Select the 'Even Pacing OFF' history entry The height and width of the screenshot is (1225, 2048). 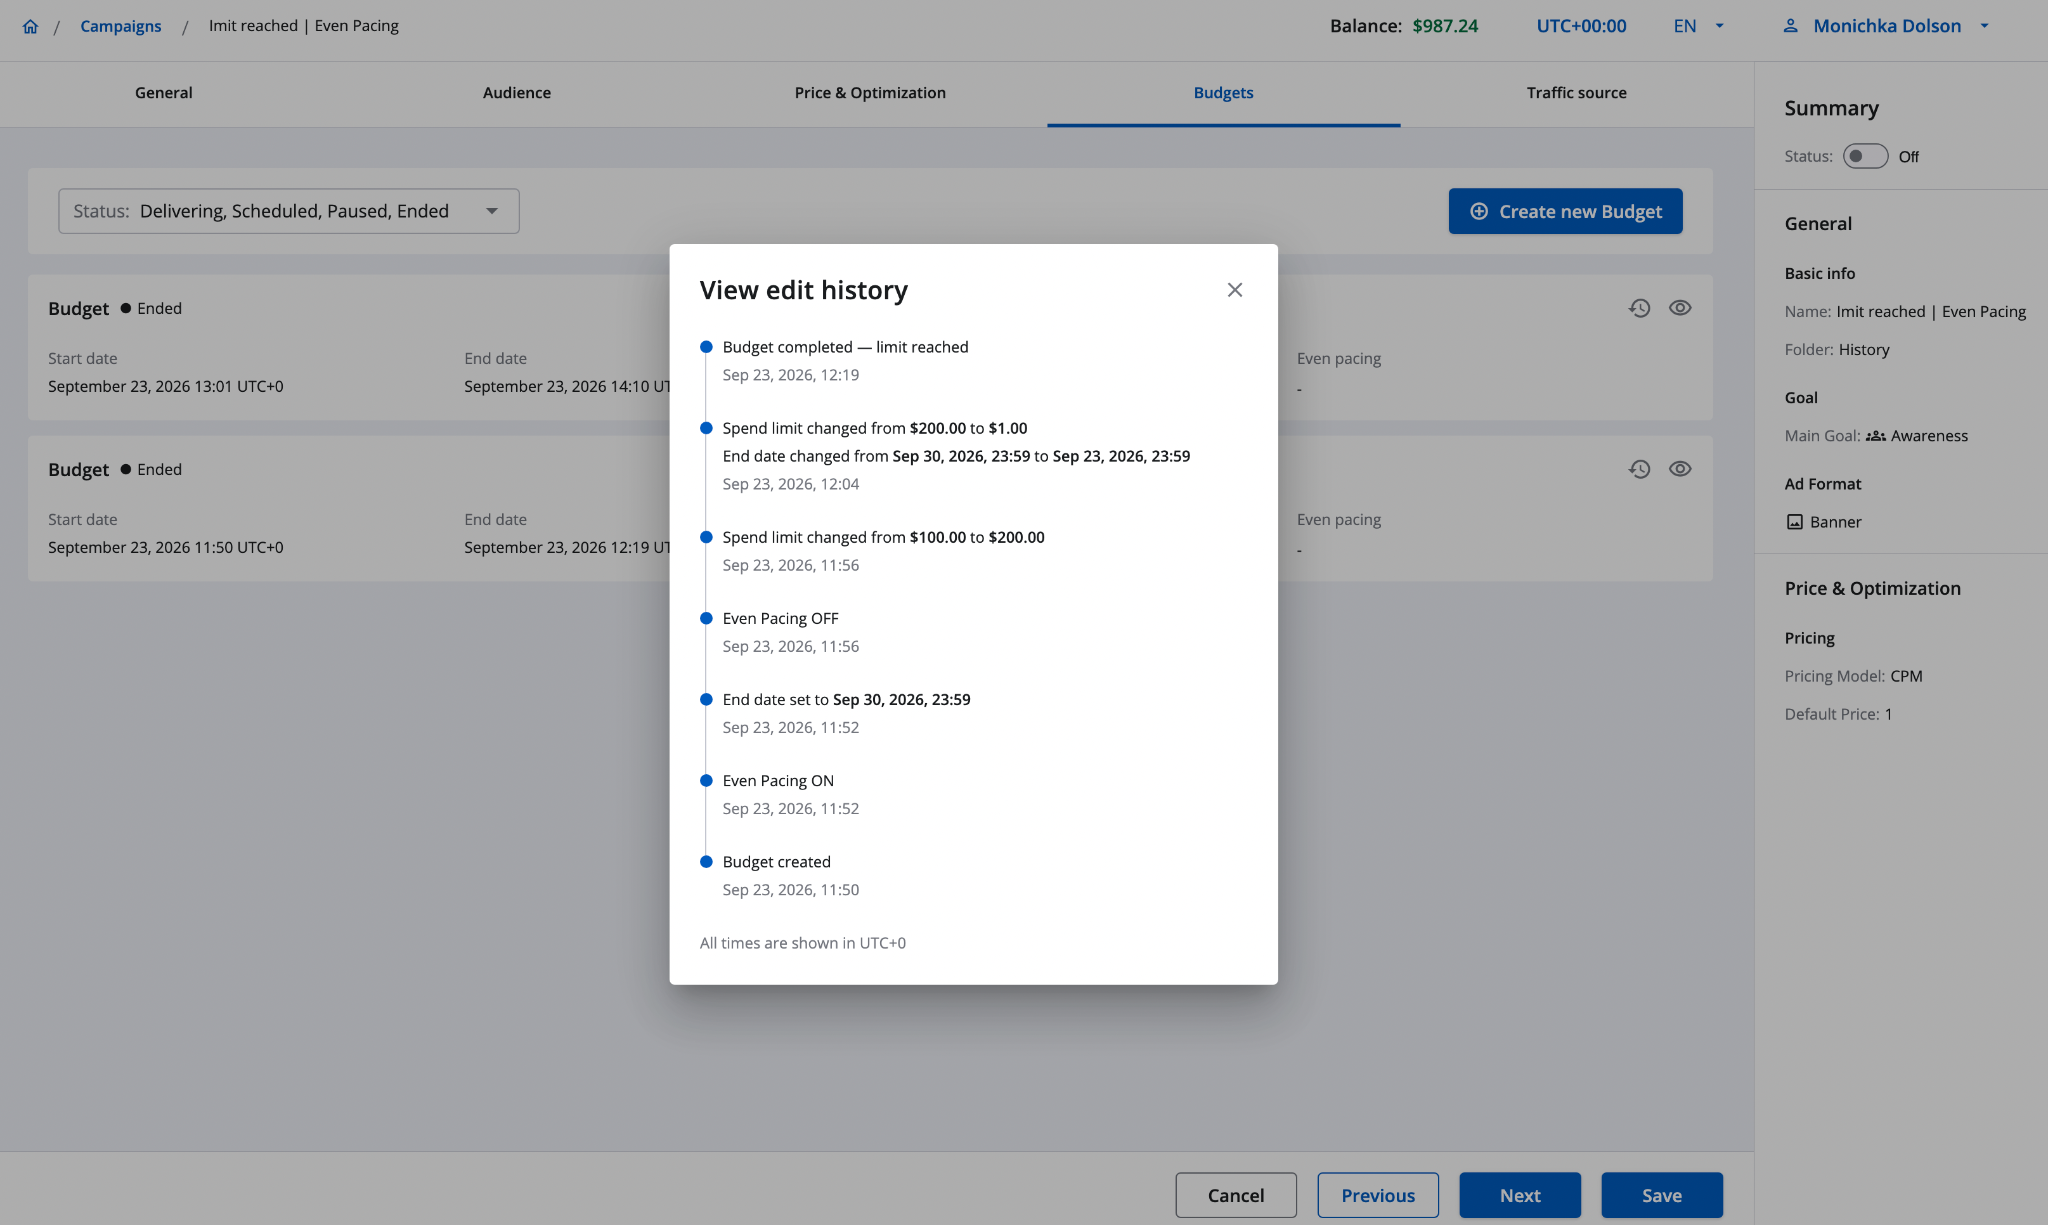coord(780,618)
